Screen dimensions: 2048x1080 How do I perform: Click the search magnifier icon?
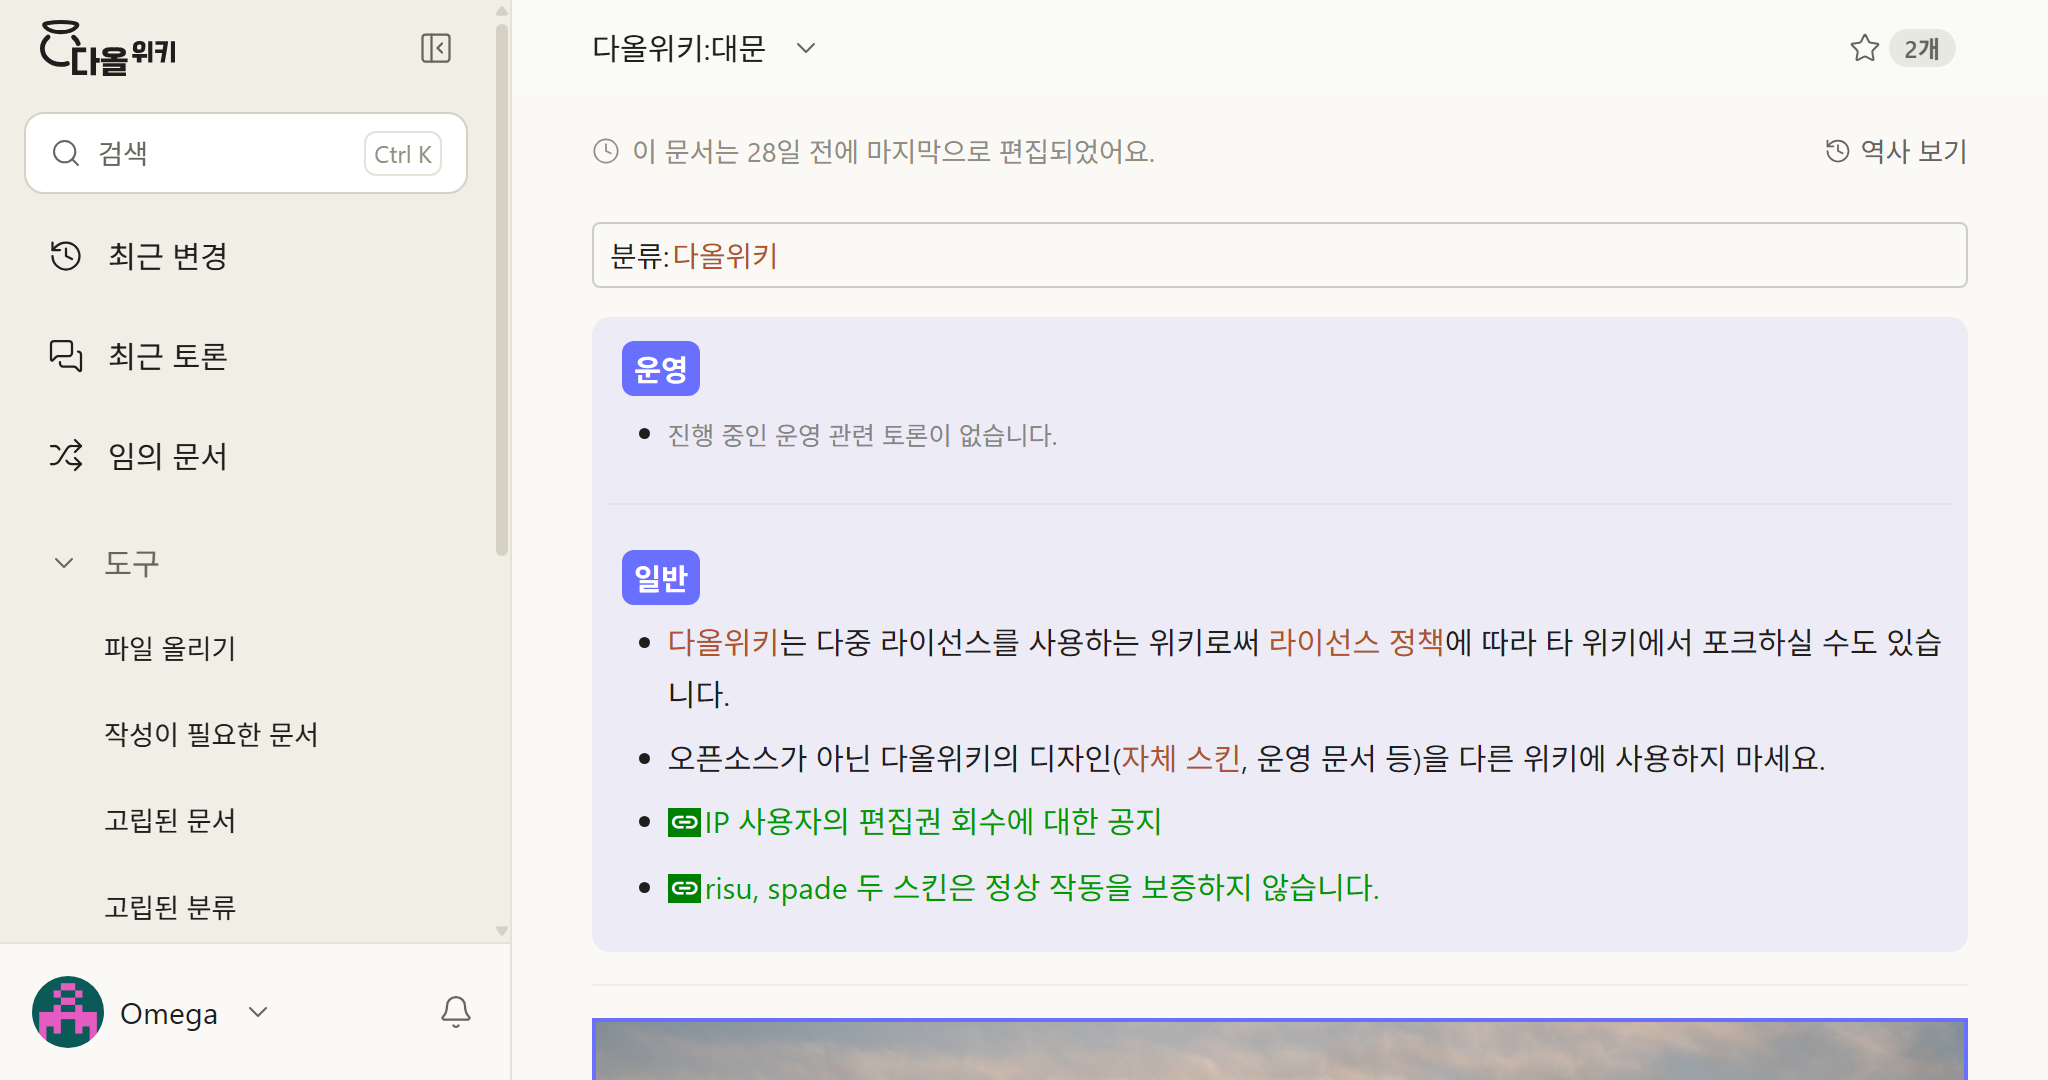[x=66, y=153]
